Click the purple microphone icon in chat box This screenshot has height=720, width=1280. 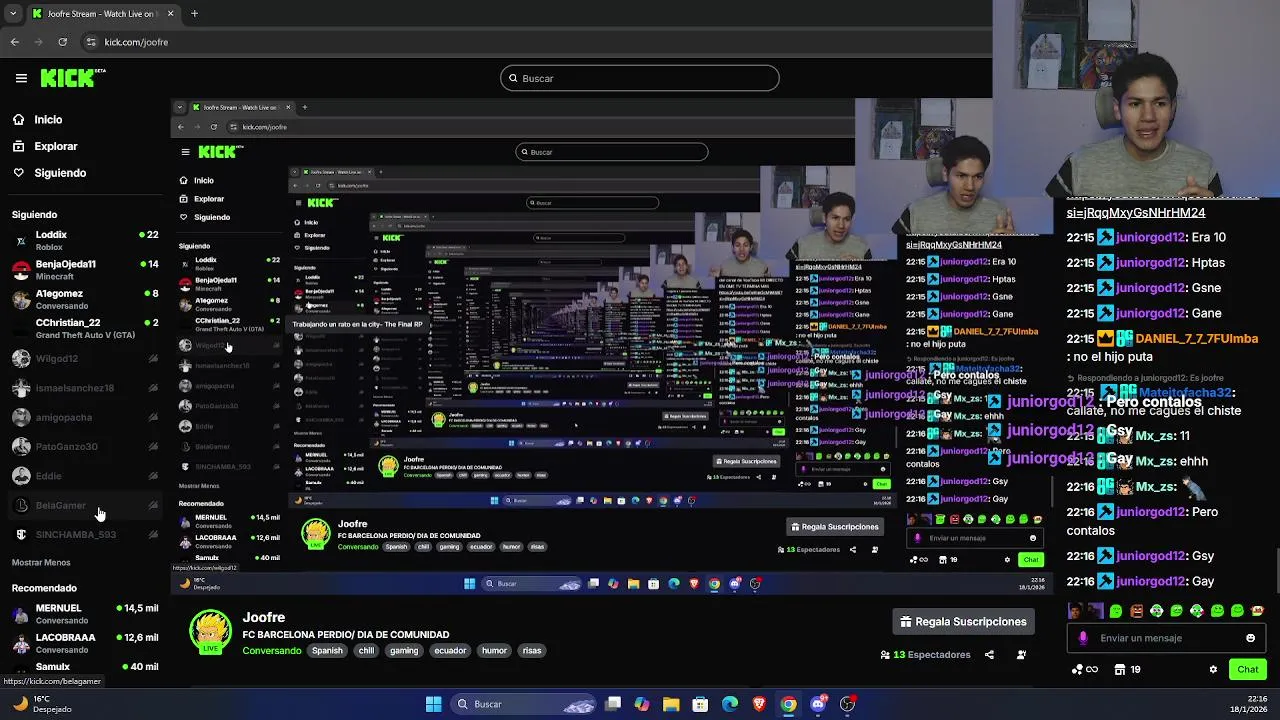(1083, 638)
